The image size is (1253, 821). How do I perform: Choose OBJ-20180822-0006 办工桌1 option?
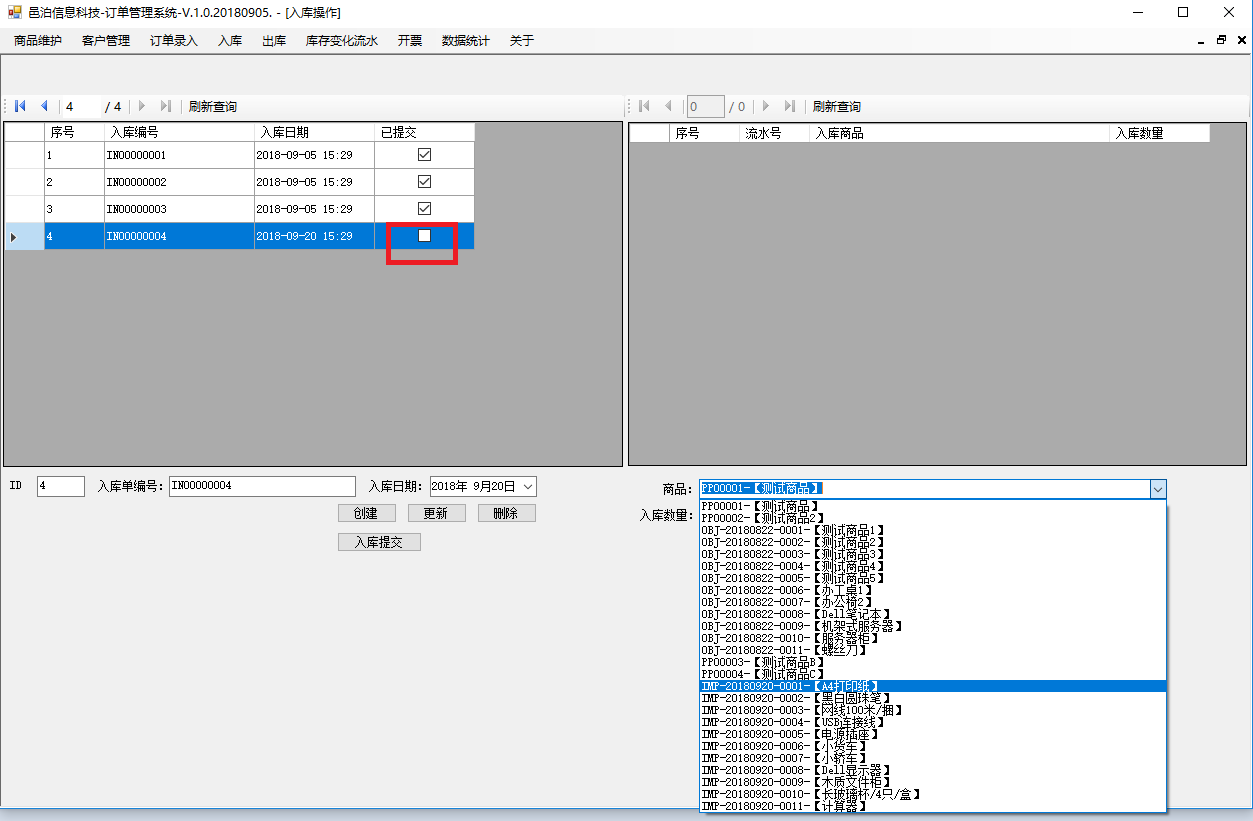pos(933,590)
